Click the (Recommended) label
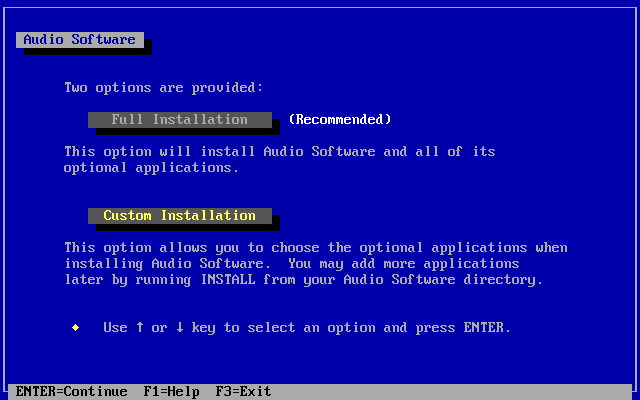 340,119
